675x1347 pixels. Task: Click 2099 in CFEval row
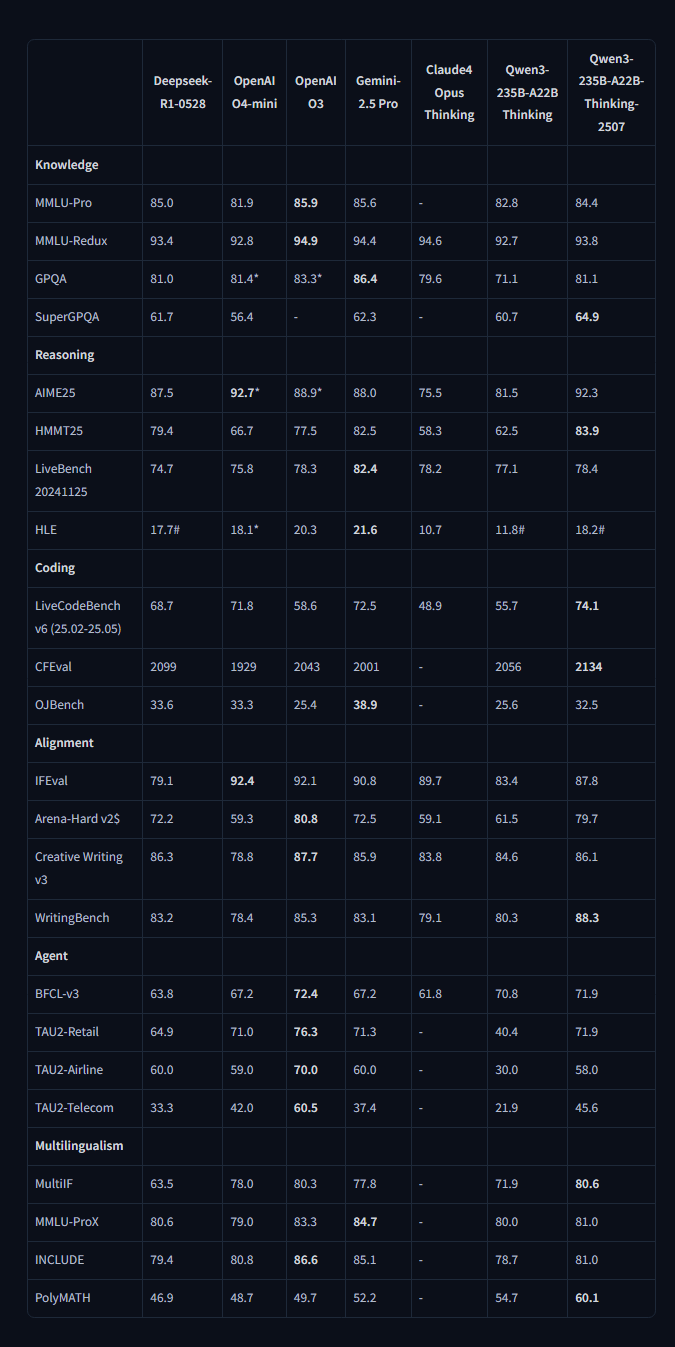[162, 667]
